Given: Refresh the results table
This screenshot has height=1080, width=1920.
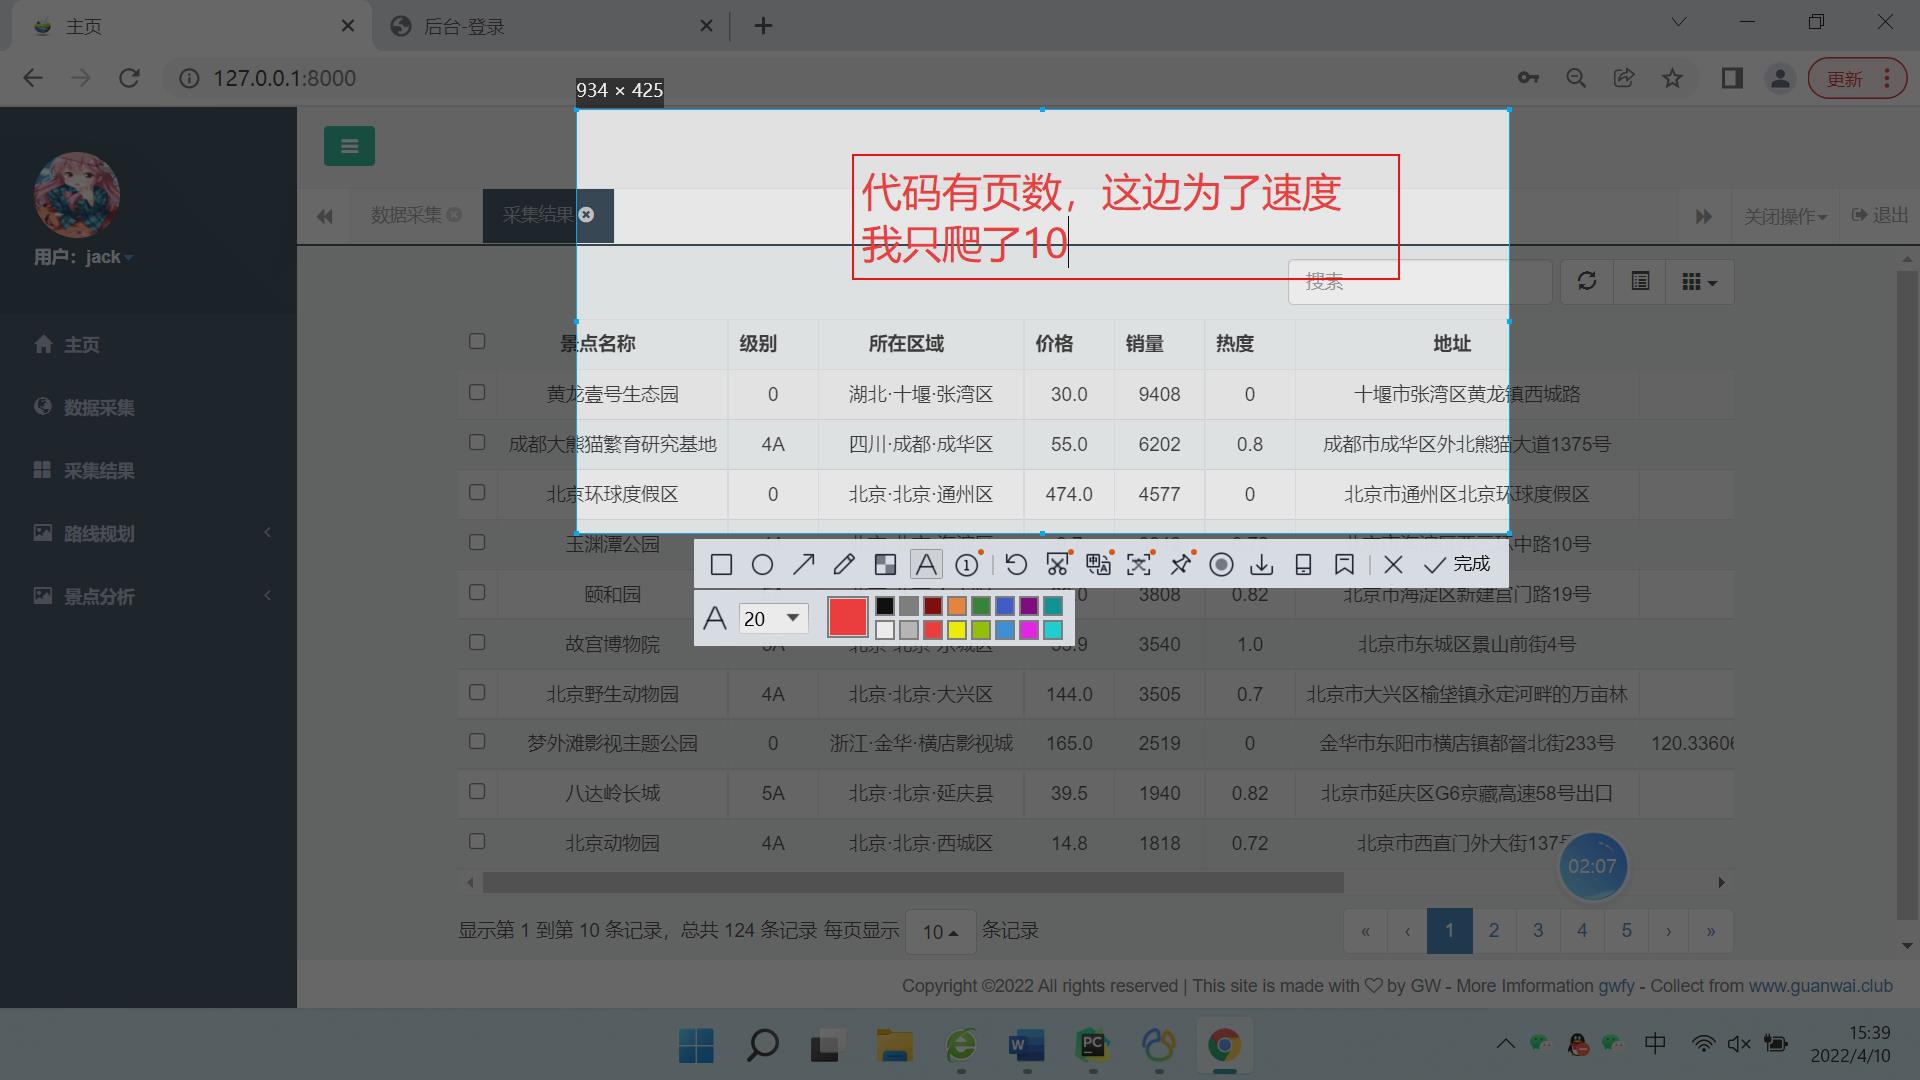Looking at the screenshot, I should pyautogui.click(x=1587, y=281).
